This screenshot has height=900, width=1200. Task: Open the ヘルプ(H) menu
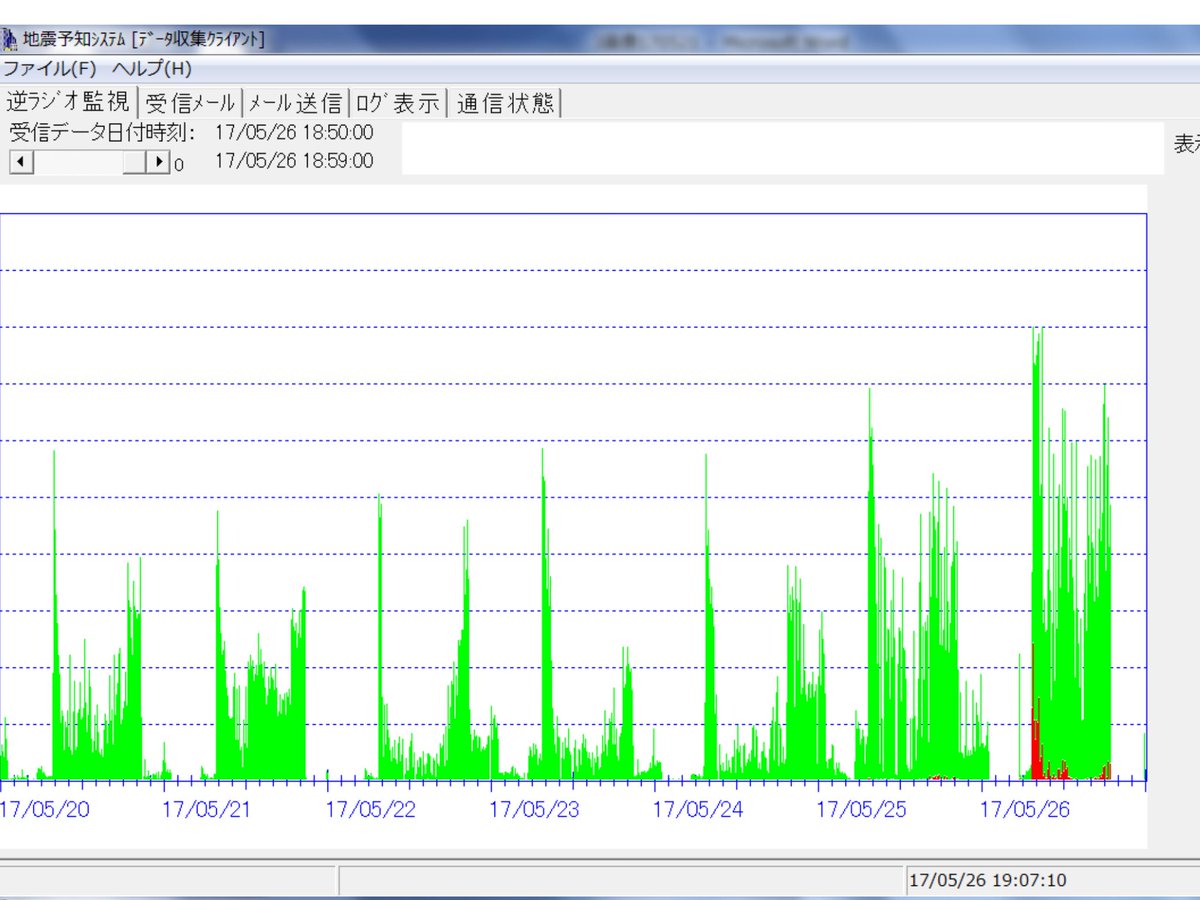pos(151,69)
